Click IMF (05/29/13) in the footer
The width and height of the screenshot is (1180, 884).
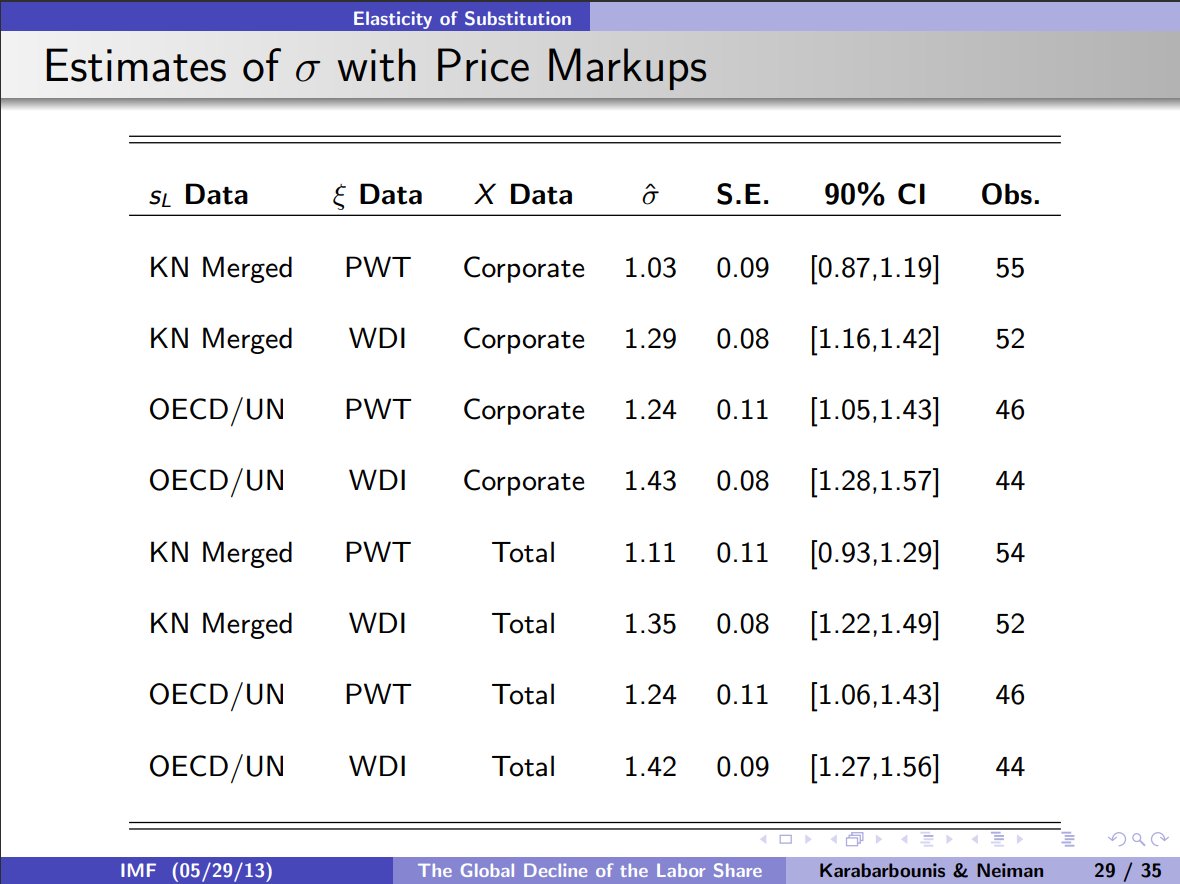[x=196, y=870]
